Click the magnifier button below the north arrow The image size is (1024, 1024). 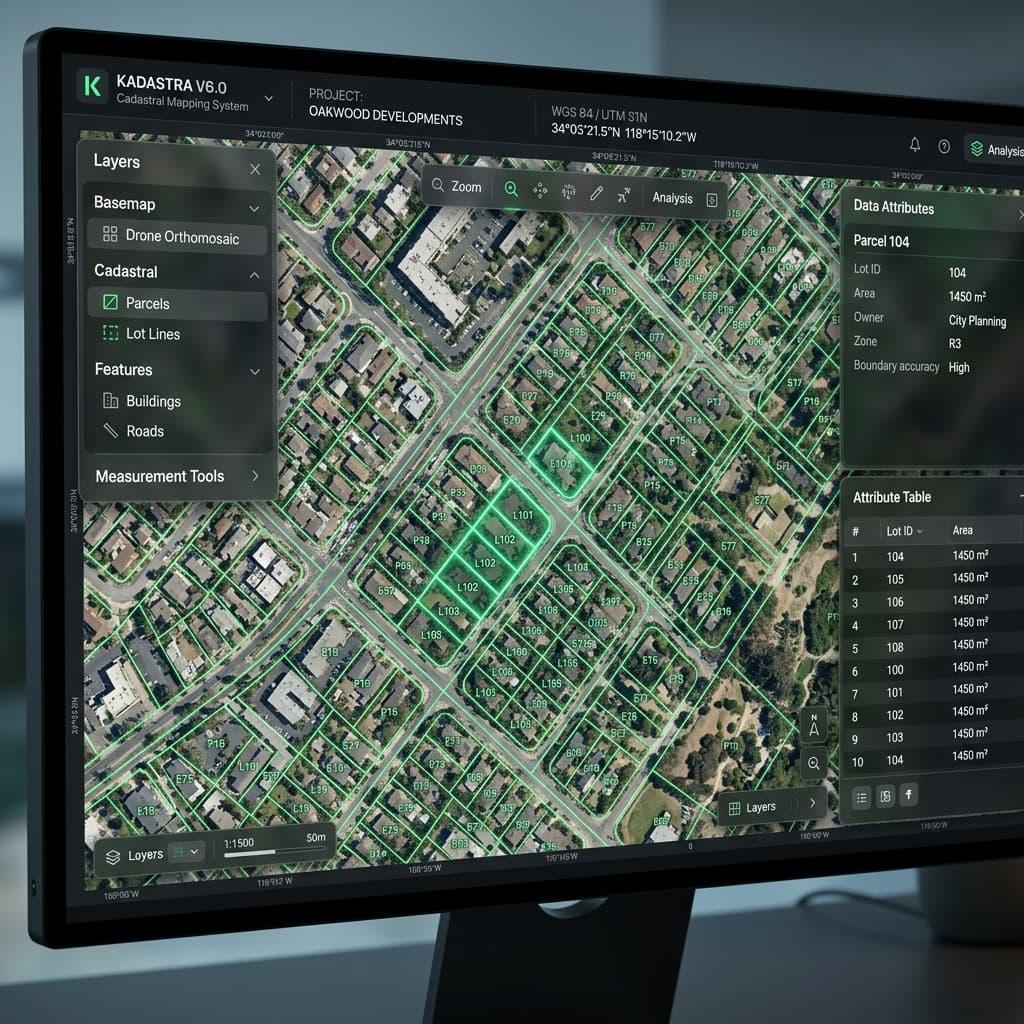814,763
